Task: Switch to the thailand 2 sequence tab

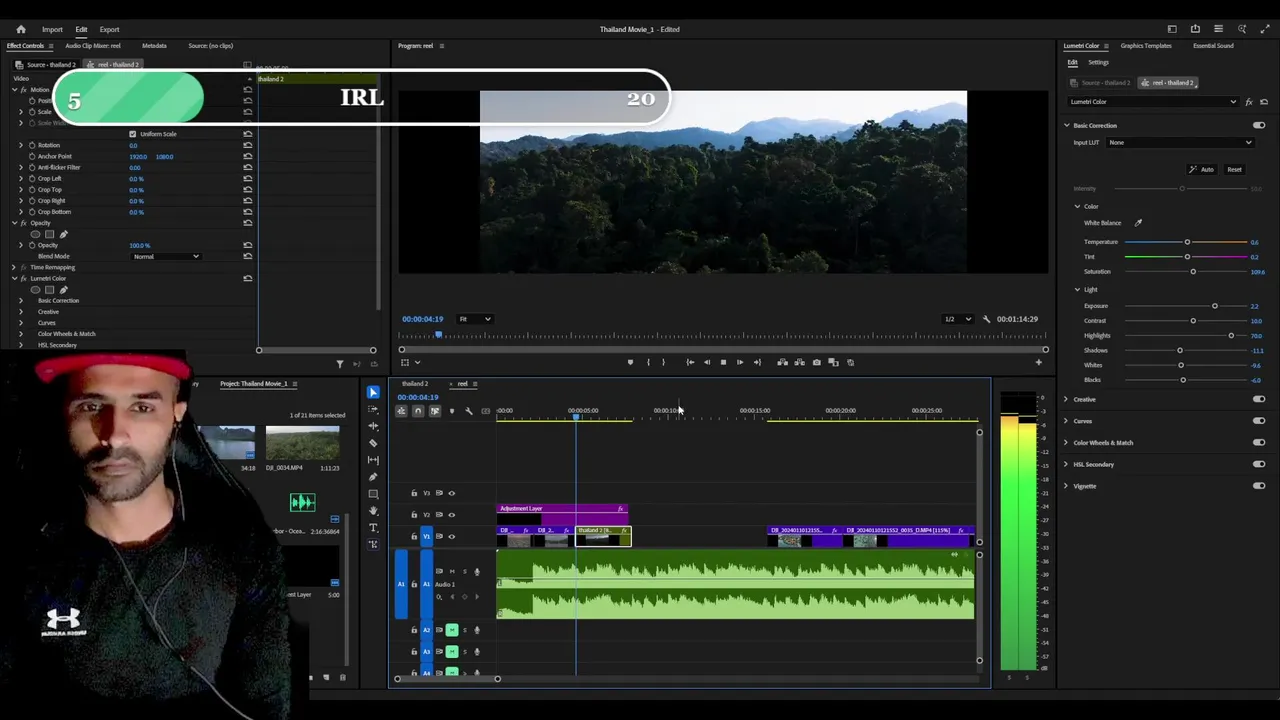Action: 414,384
